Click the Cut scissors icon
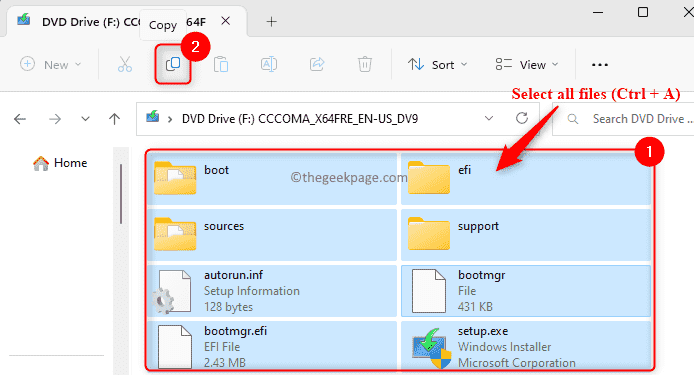Image resolution: width=694 pixels, height=375 pixels. (x=125, y=65)
